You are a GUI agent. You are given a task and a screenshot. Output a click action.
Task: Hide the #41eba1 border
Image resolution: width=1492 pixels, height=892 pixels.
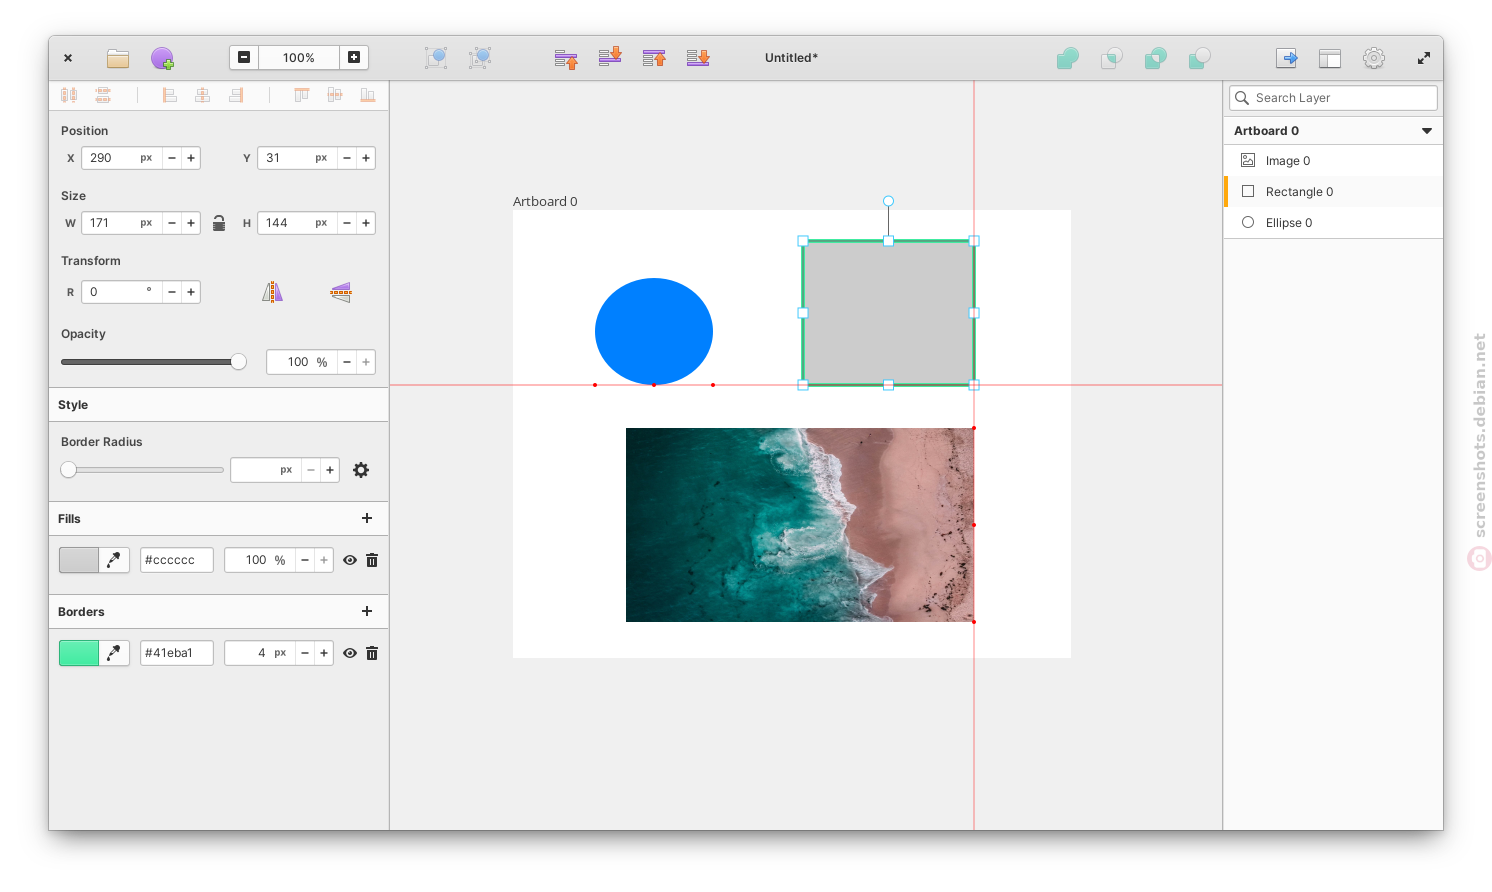click(x=350, y=653)
